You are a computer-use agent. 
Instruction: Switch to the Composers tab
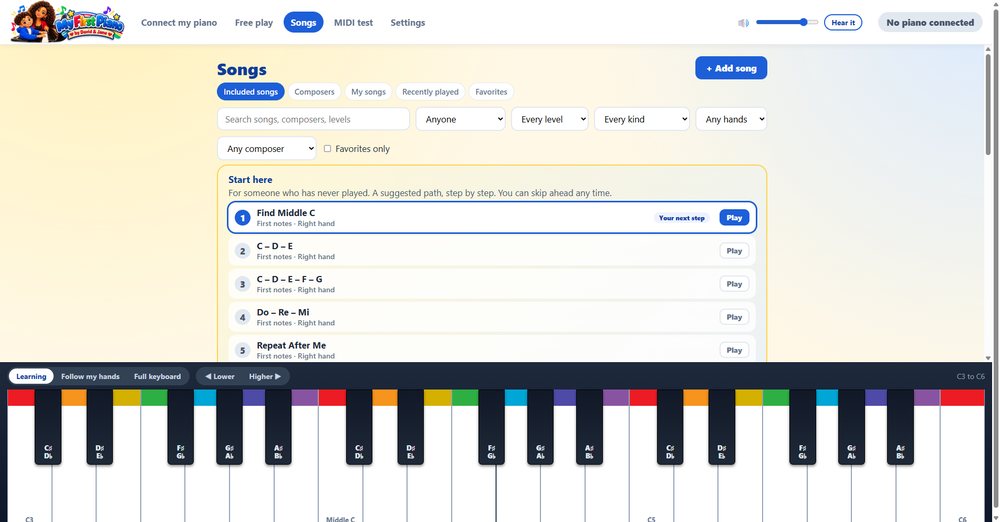(x=314, y=92)
